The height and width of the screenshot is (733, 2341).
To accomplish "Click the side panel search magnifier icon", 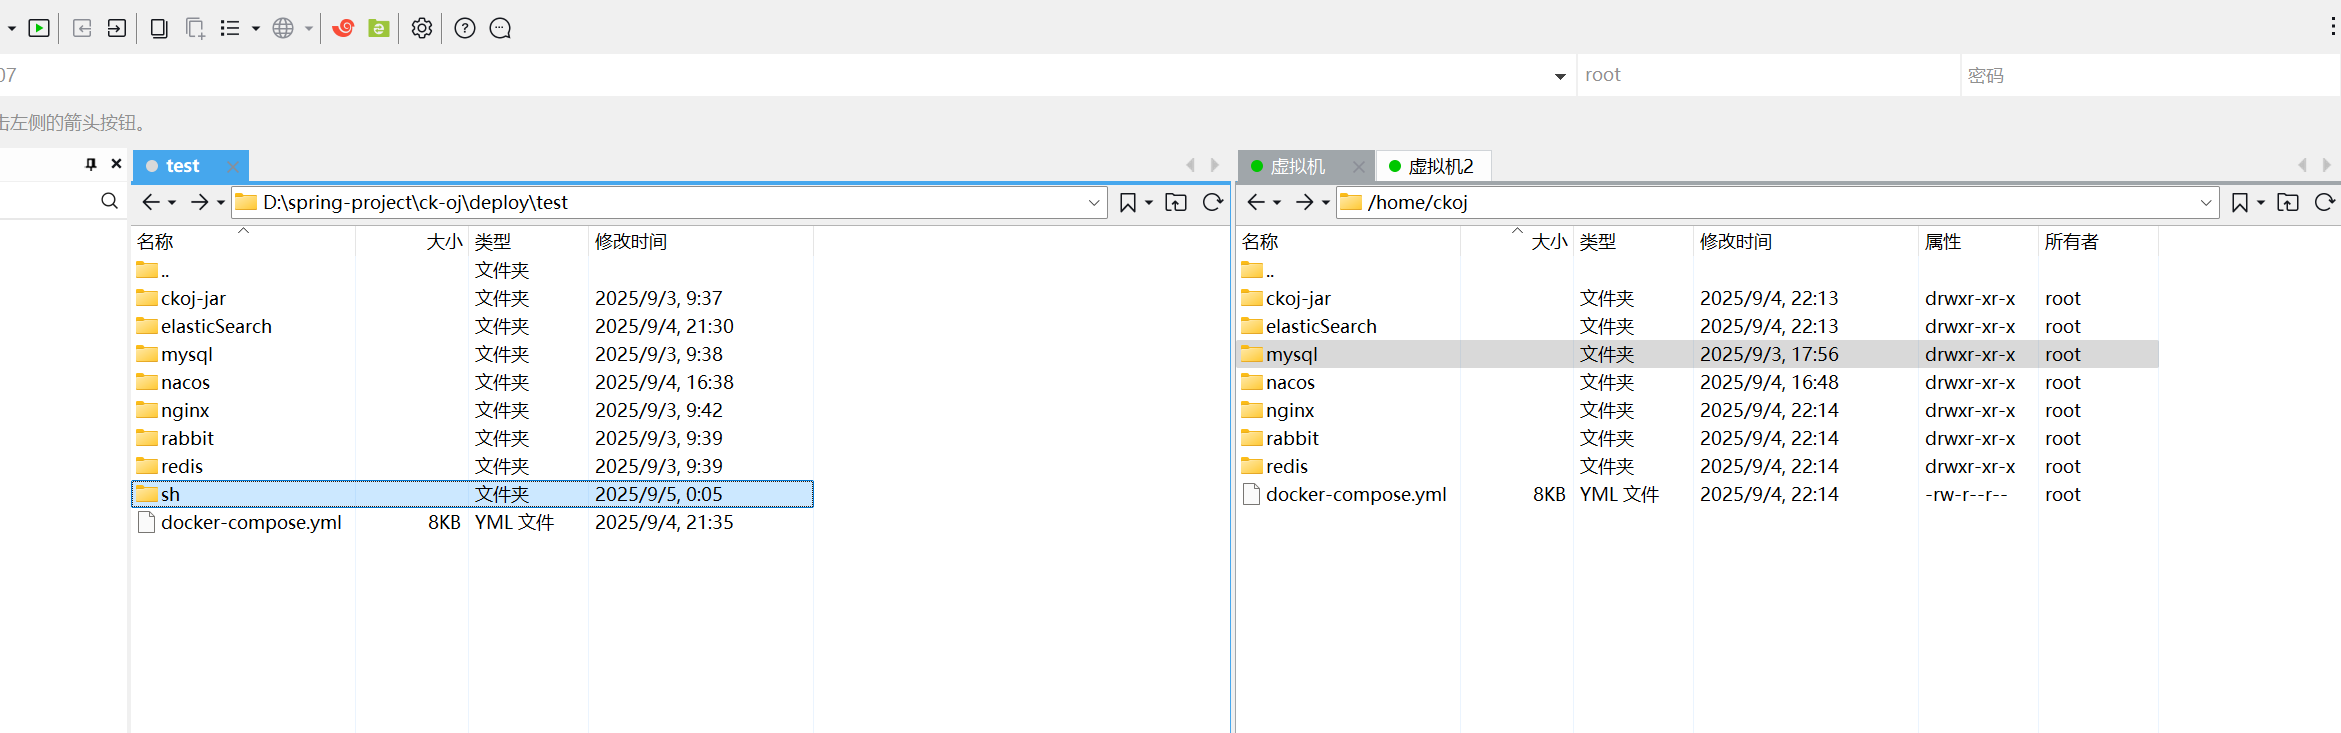I will [x=109, y=201].
